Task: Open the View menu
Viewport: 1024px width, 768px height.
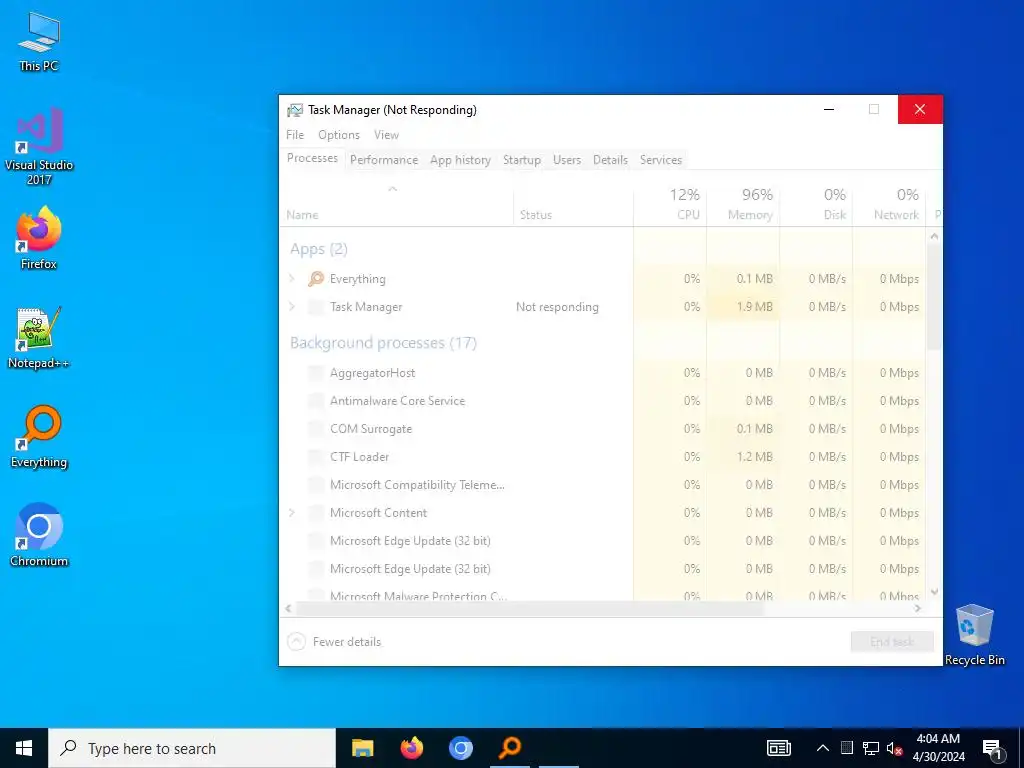Action: click(386, 135)
